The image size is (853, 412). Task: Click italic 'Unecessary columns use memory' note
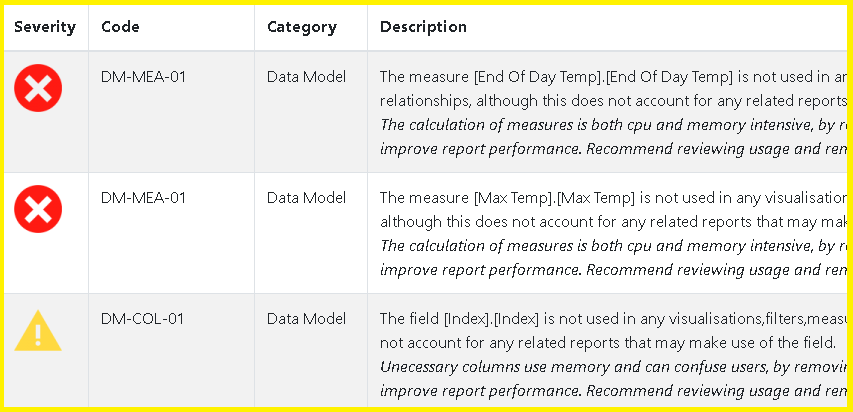614,367
